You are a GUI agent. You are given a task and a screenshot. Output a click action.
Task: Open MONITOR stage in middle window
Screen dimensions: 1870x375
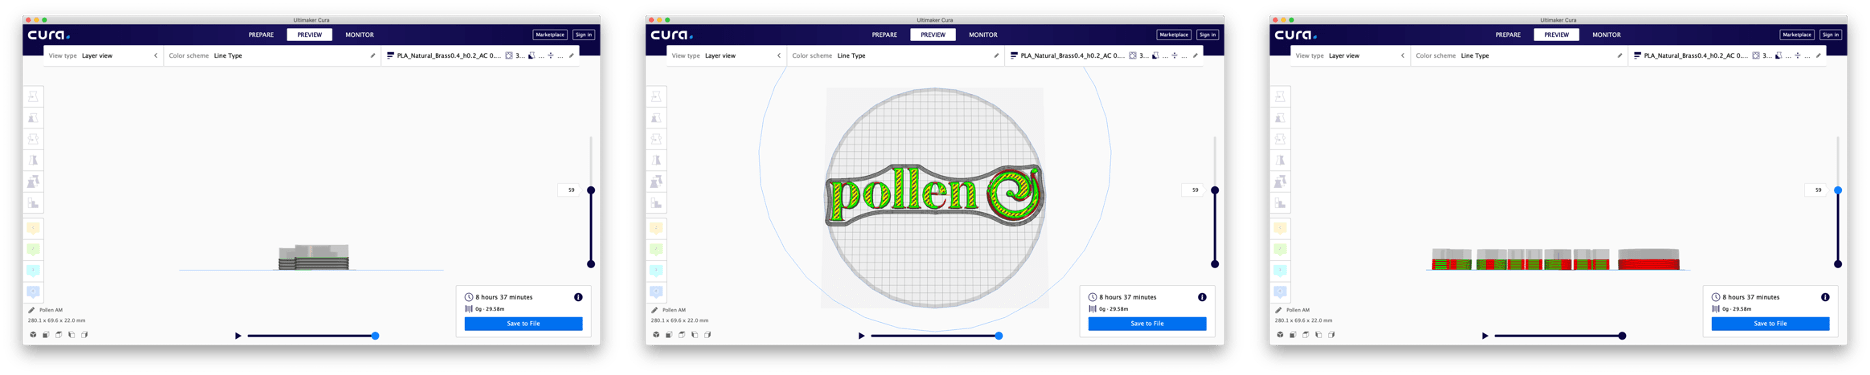coord(983,35)
